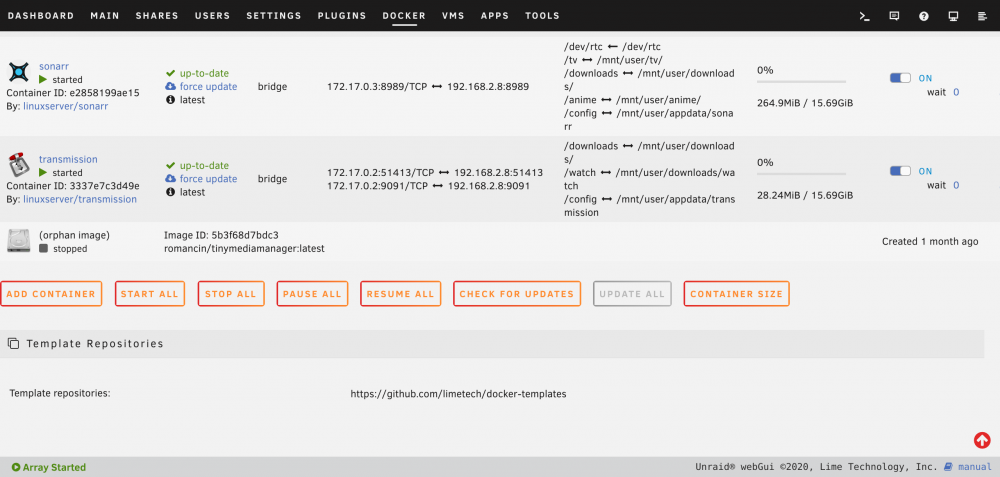Go to the Main tab
The image size is (1000, 477).
tap(105, 16)
